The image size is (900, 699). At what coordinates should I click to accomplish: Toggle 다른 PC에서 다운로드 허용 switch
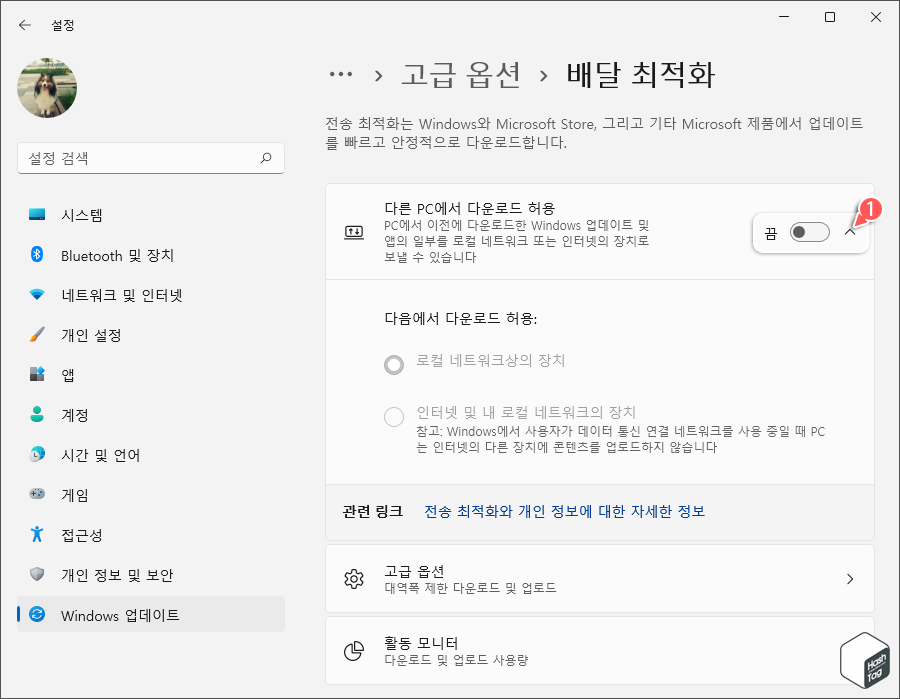[809, 232]
